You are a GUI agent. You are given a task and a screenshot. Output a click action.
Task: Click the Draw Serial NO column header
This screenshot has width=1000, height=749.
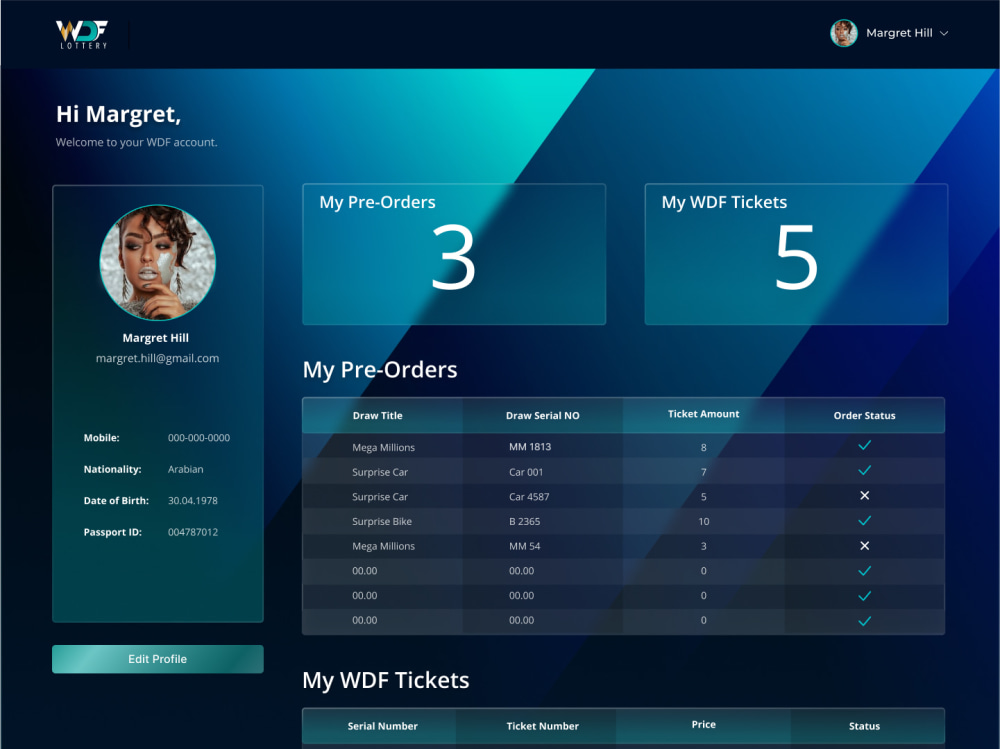(543, 415)
